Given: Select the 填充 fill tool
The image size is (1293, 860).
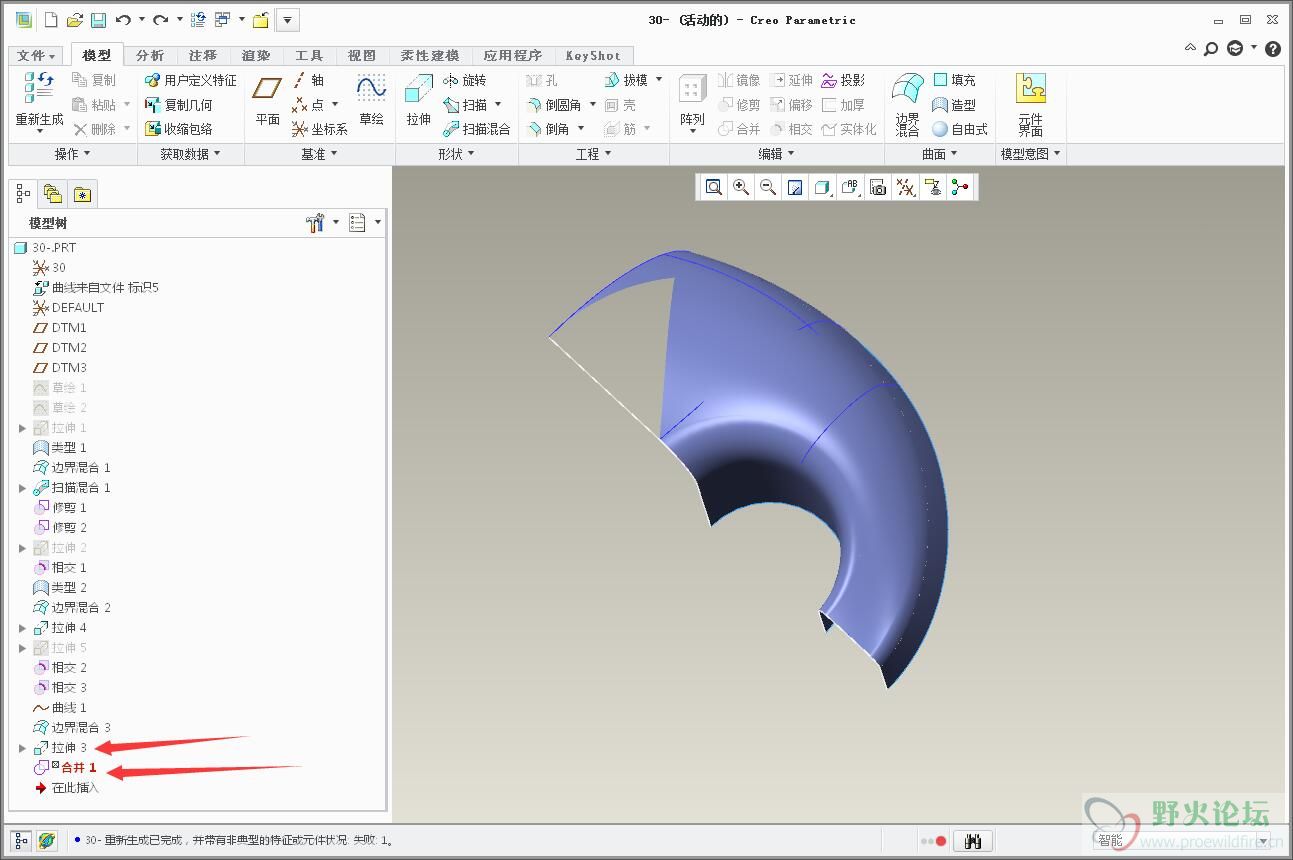Looking at the screenshot, I should [954, 80].
